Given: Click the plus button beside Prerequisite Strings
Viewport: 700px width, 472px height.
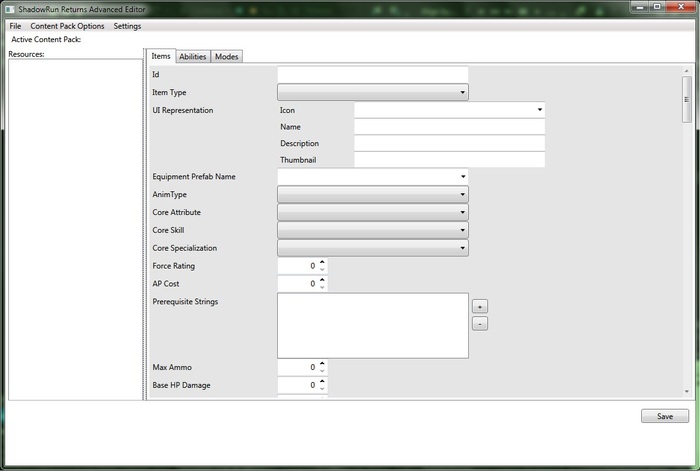Looking at the screenshot, I should pos(479,306).
